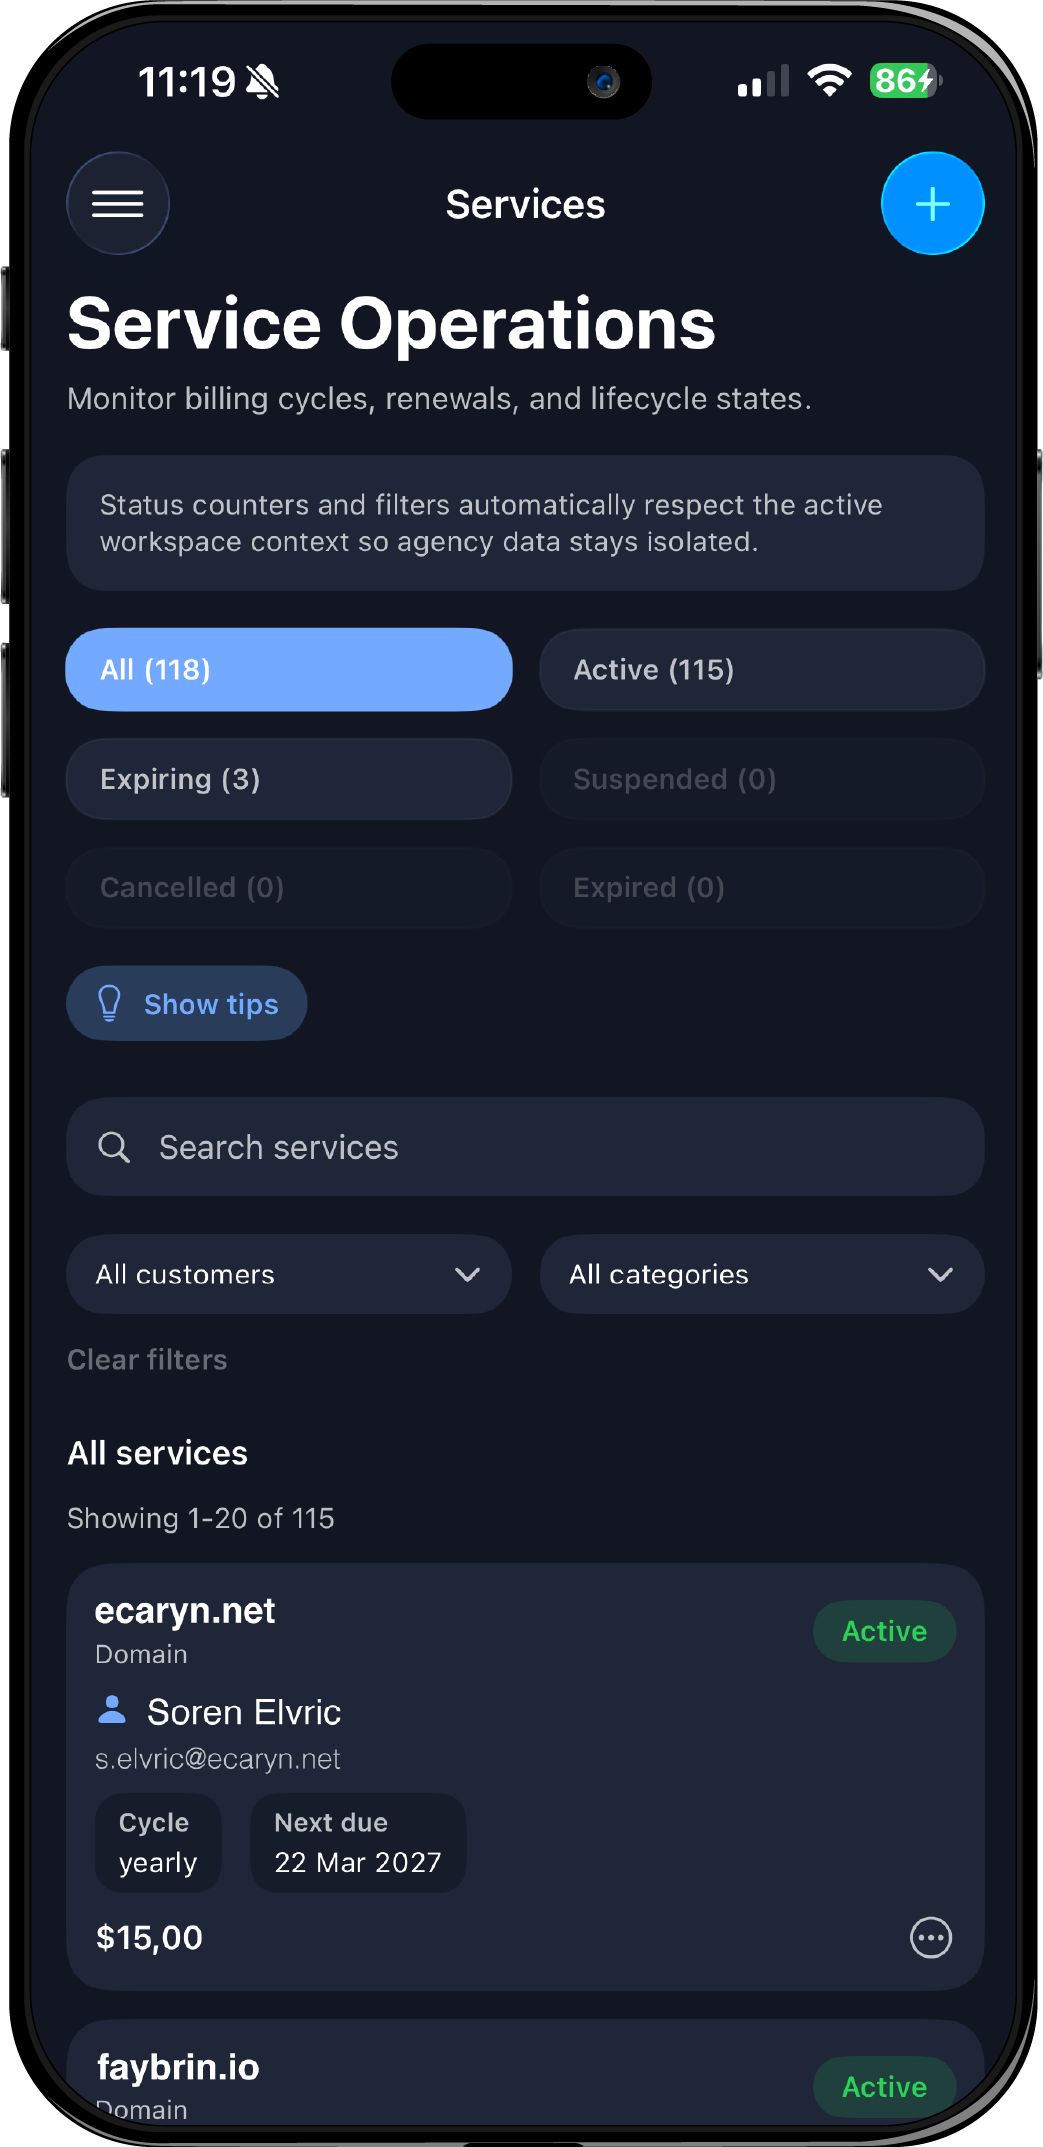Filter by Active (115) services
The image size is (1043, 2147).
762,670
